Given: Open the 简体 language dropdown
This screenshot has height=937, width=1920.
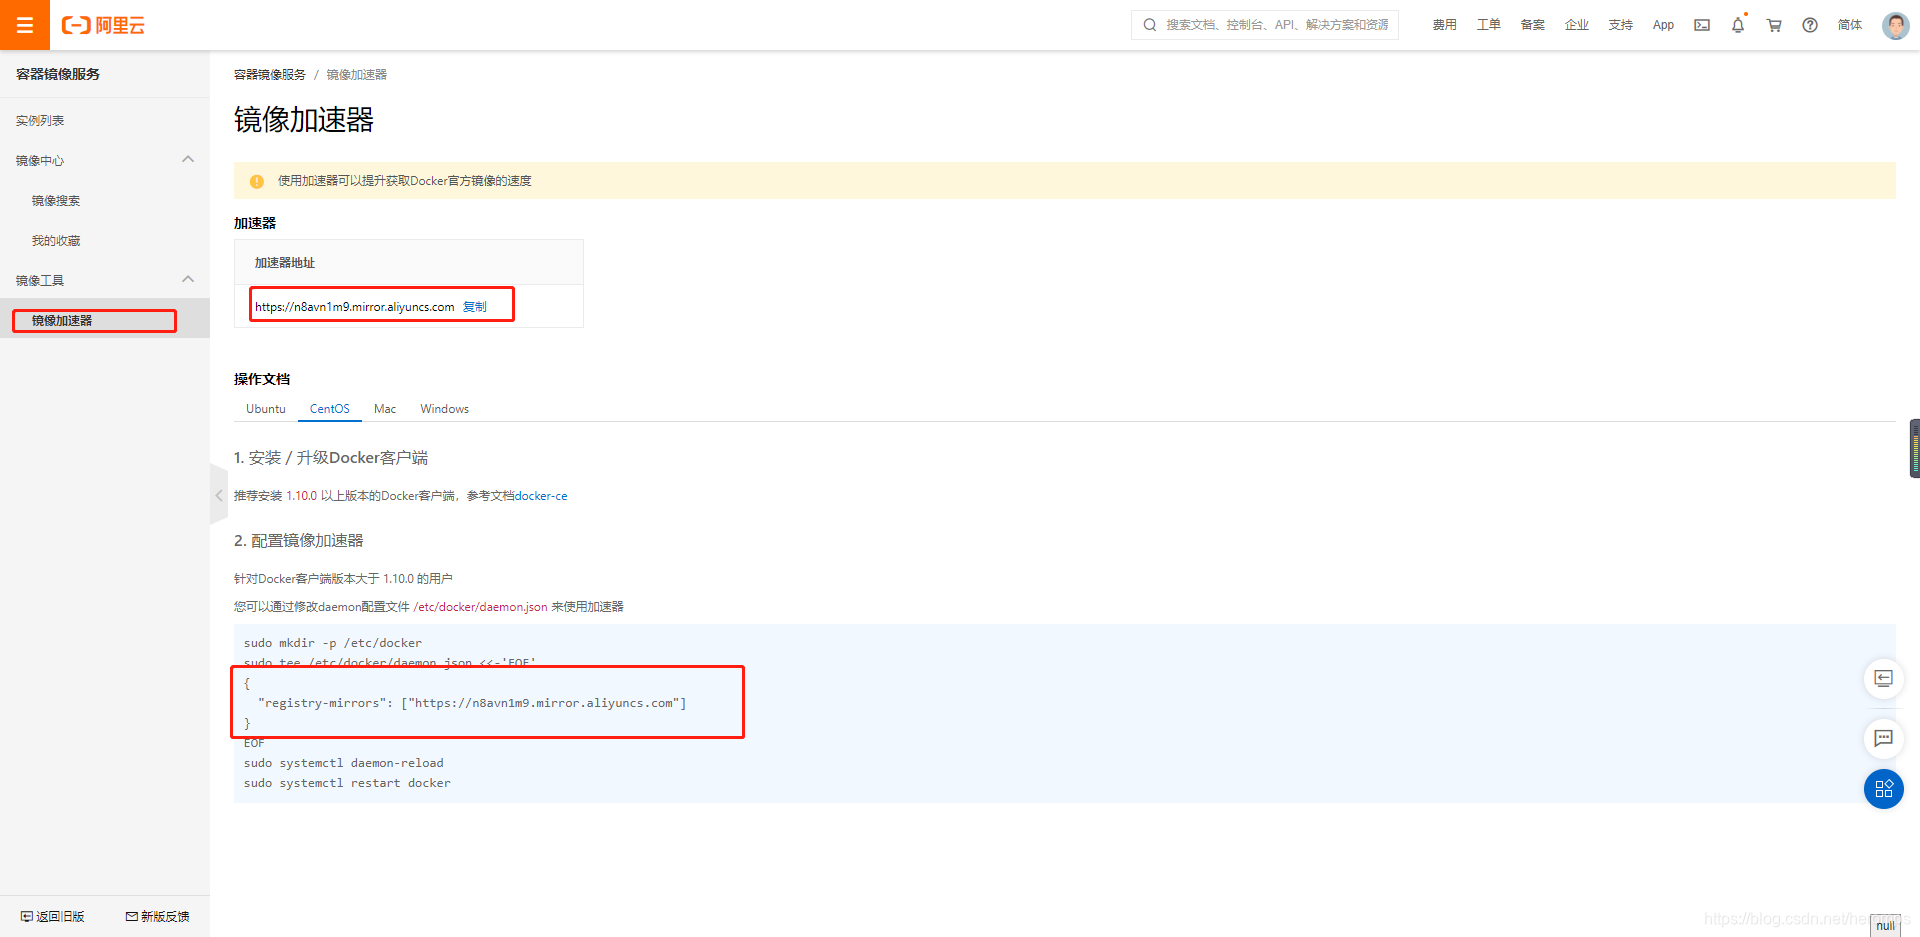Looking at the screenshot, I should coord(1850,25).
